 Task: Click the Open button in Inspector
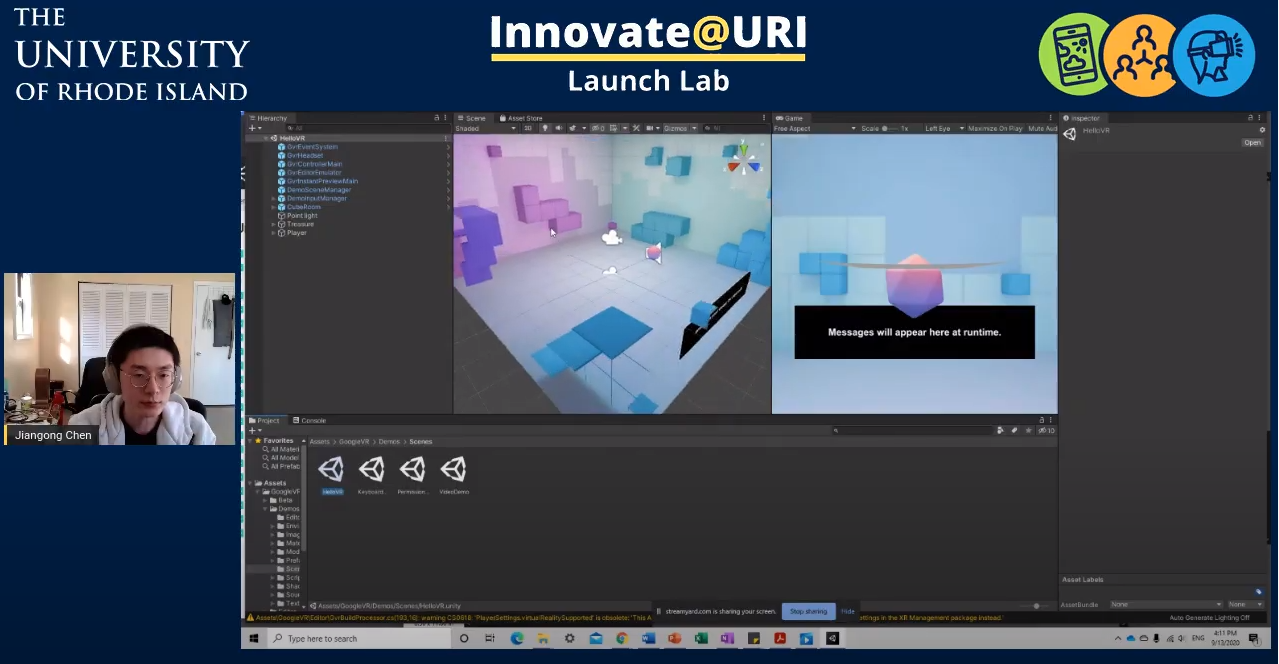1253,142
